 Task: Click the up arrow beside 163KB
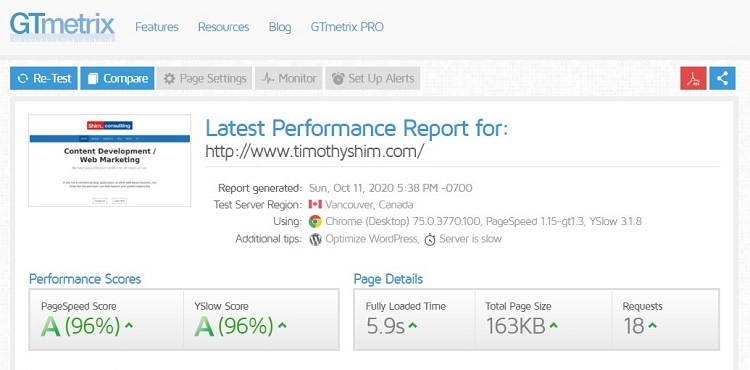point(553,326)
